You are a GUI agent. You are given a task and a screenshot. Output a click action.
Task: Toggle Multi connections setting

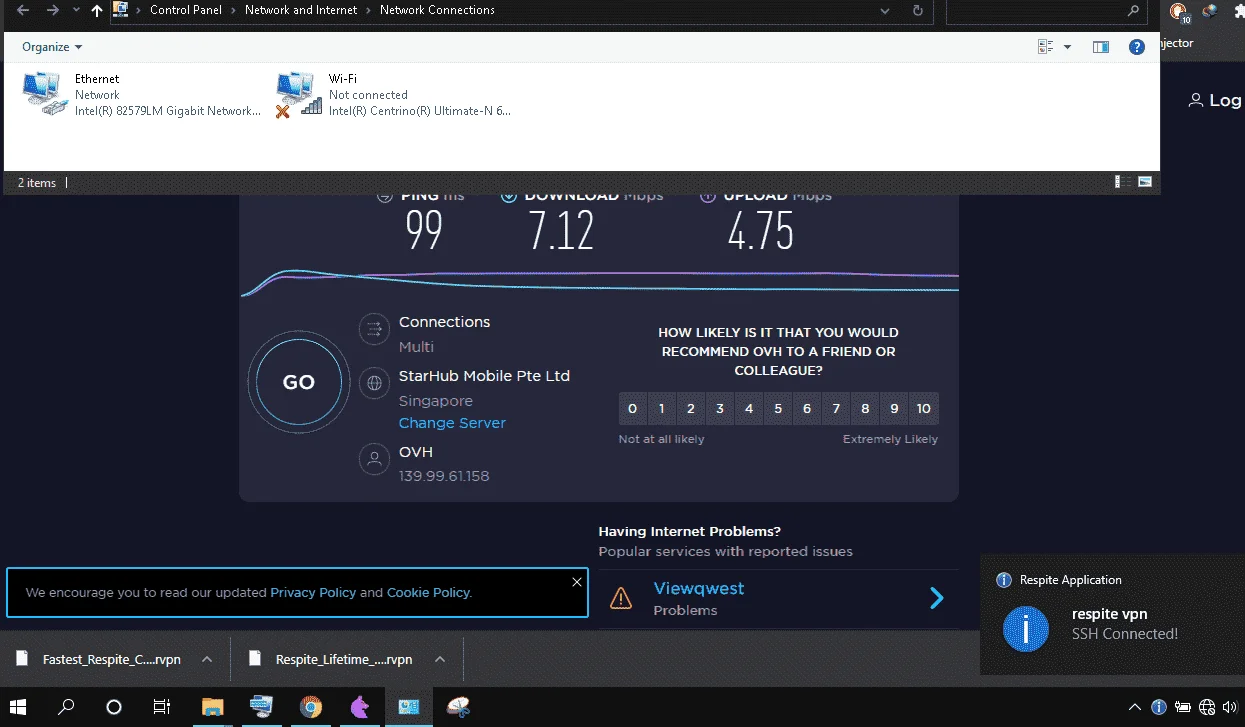point(416,347)
